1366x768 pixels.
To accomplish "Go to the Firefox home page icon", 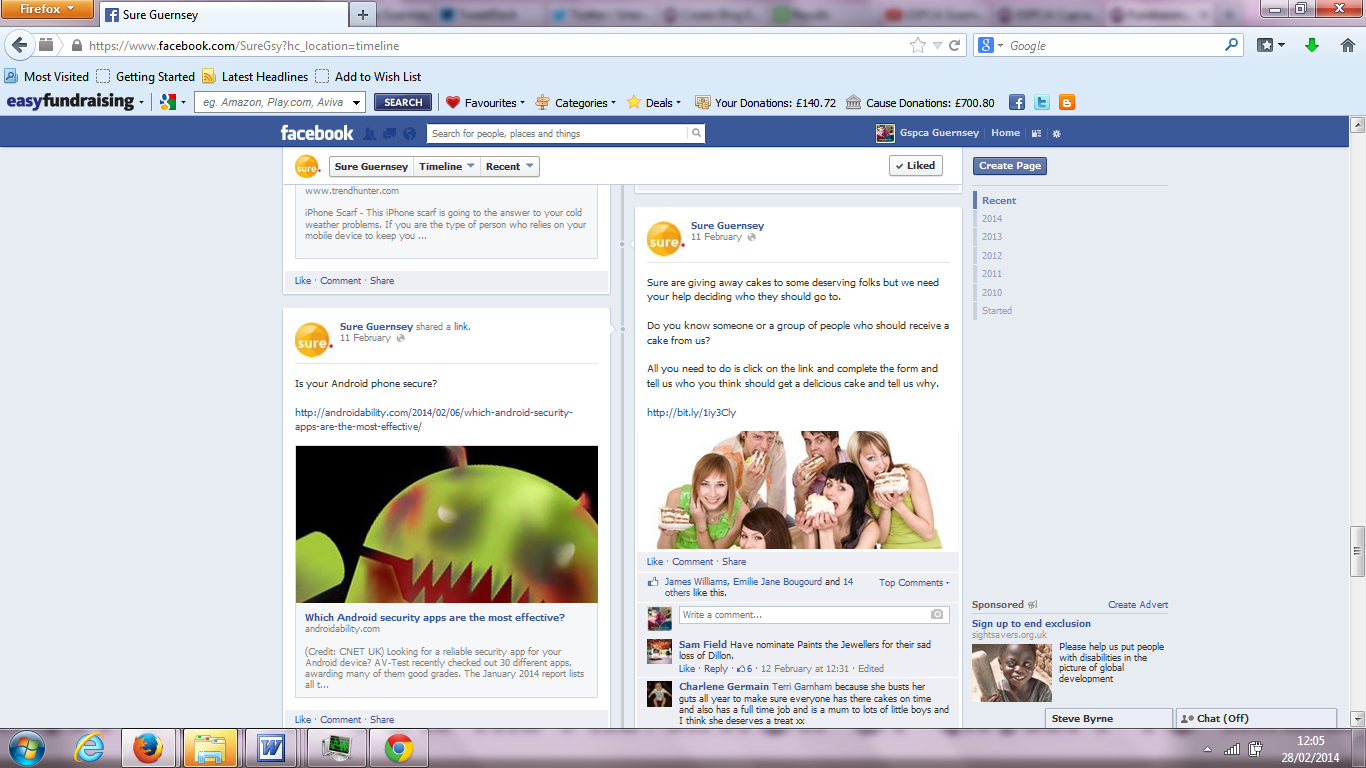I will 1347,45.
